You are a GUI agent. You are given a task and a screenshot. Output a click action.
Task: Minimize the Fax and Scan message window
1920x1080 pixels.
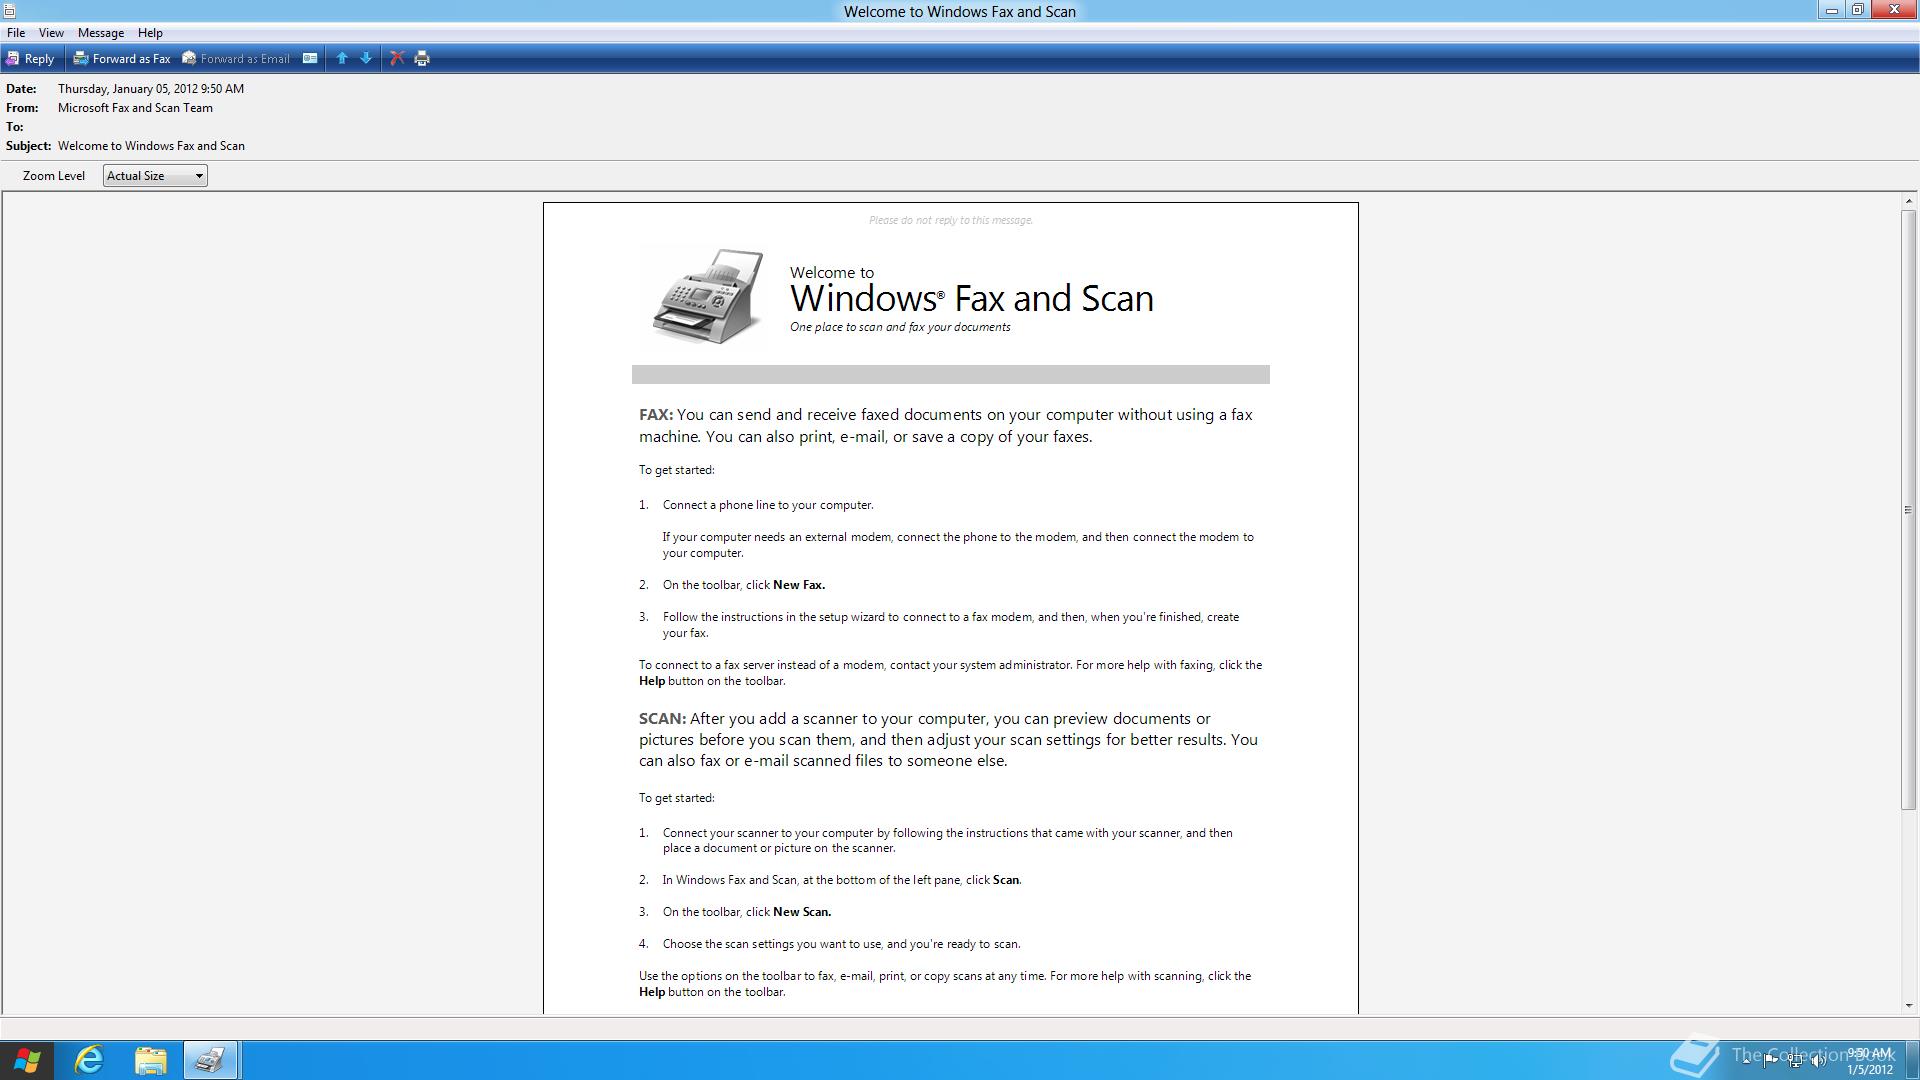[1832, 10]
